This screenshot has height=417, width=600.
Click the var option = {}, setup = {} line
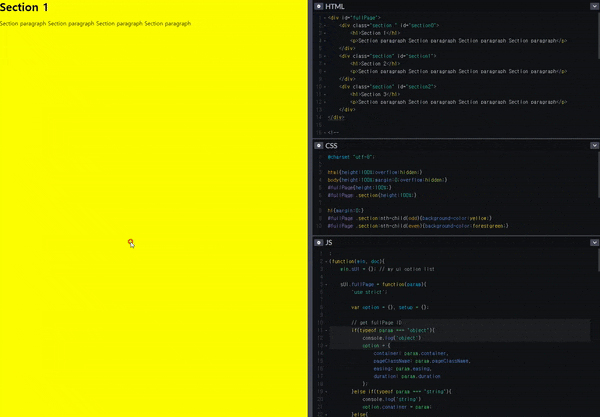(x=390, y=308)
